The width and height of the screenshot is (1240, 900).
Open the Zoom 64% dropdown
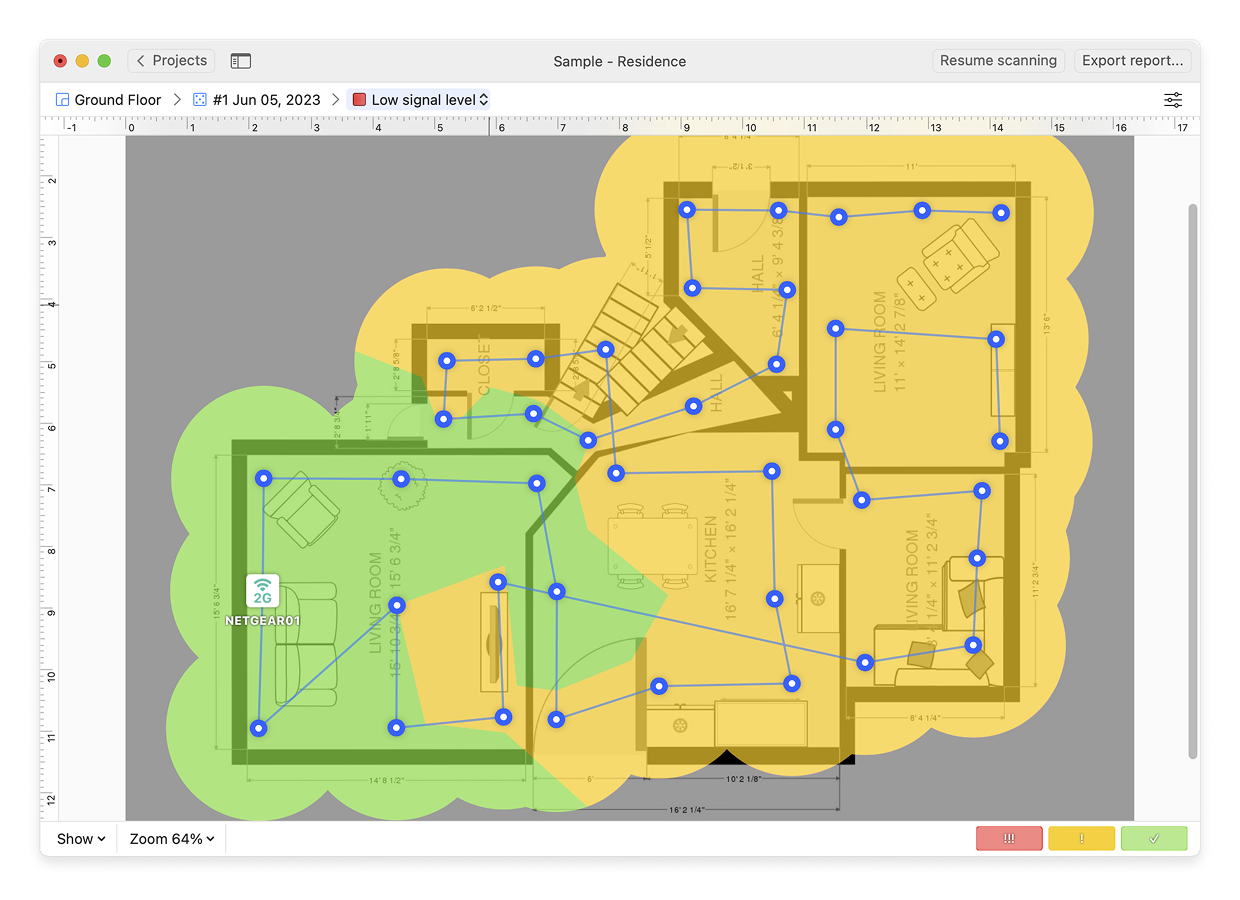click(x=172, y=839)
